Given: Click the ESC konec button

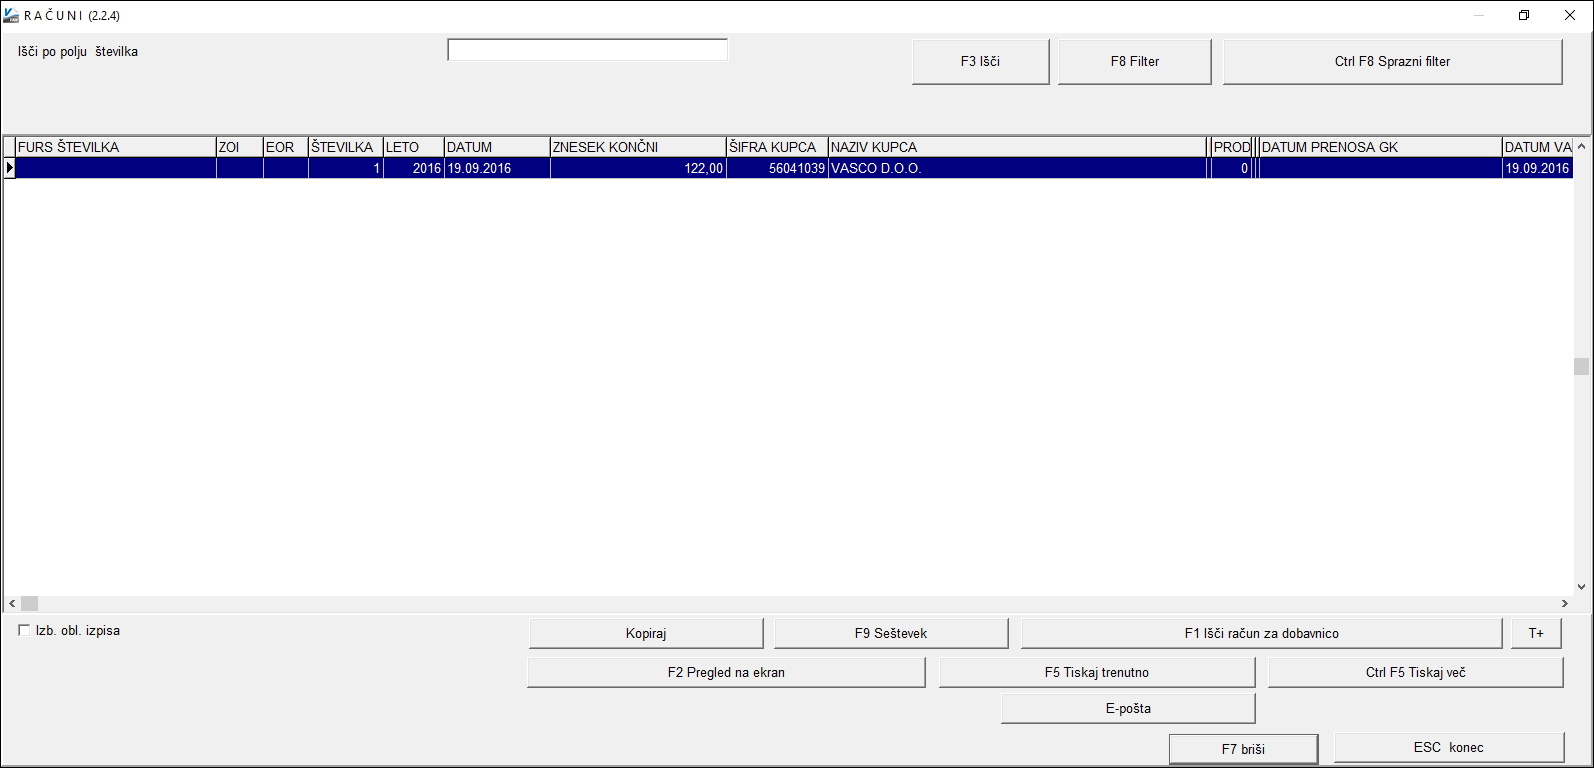Looking at the screenshot, I should 1448,747.
